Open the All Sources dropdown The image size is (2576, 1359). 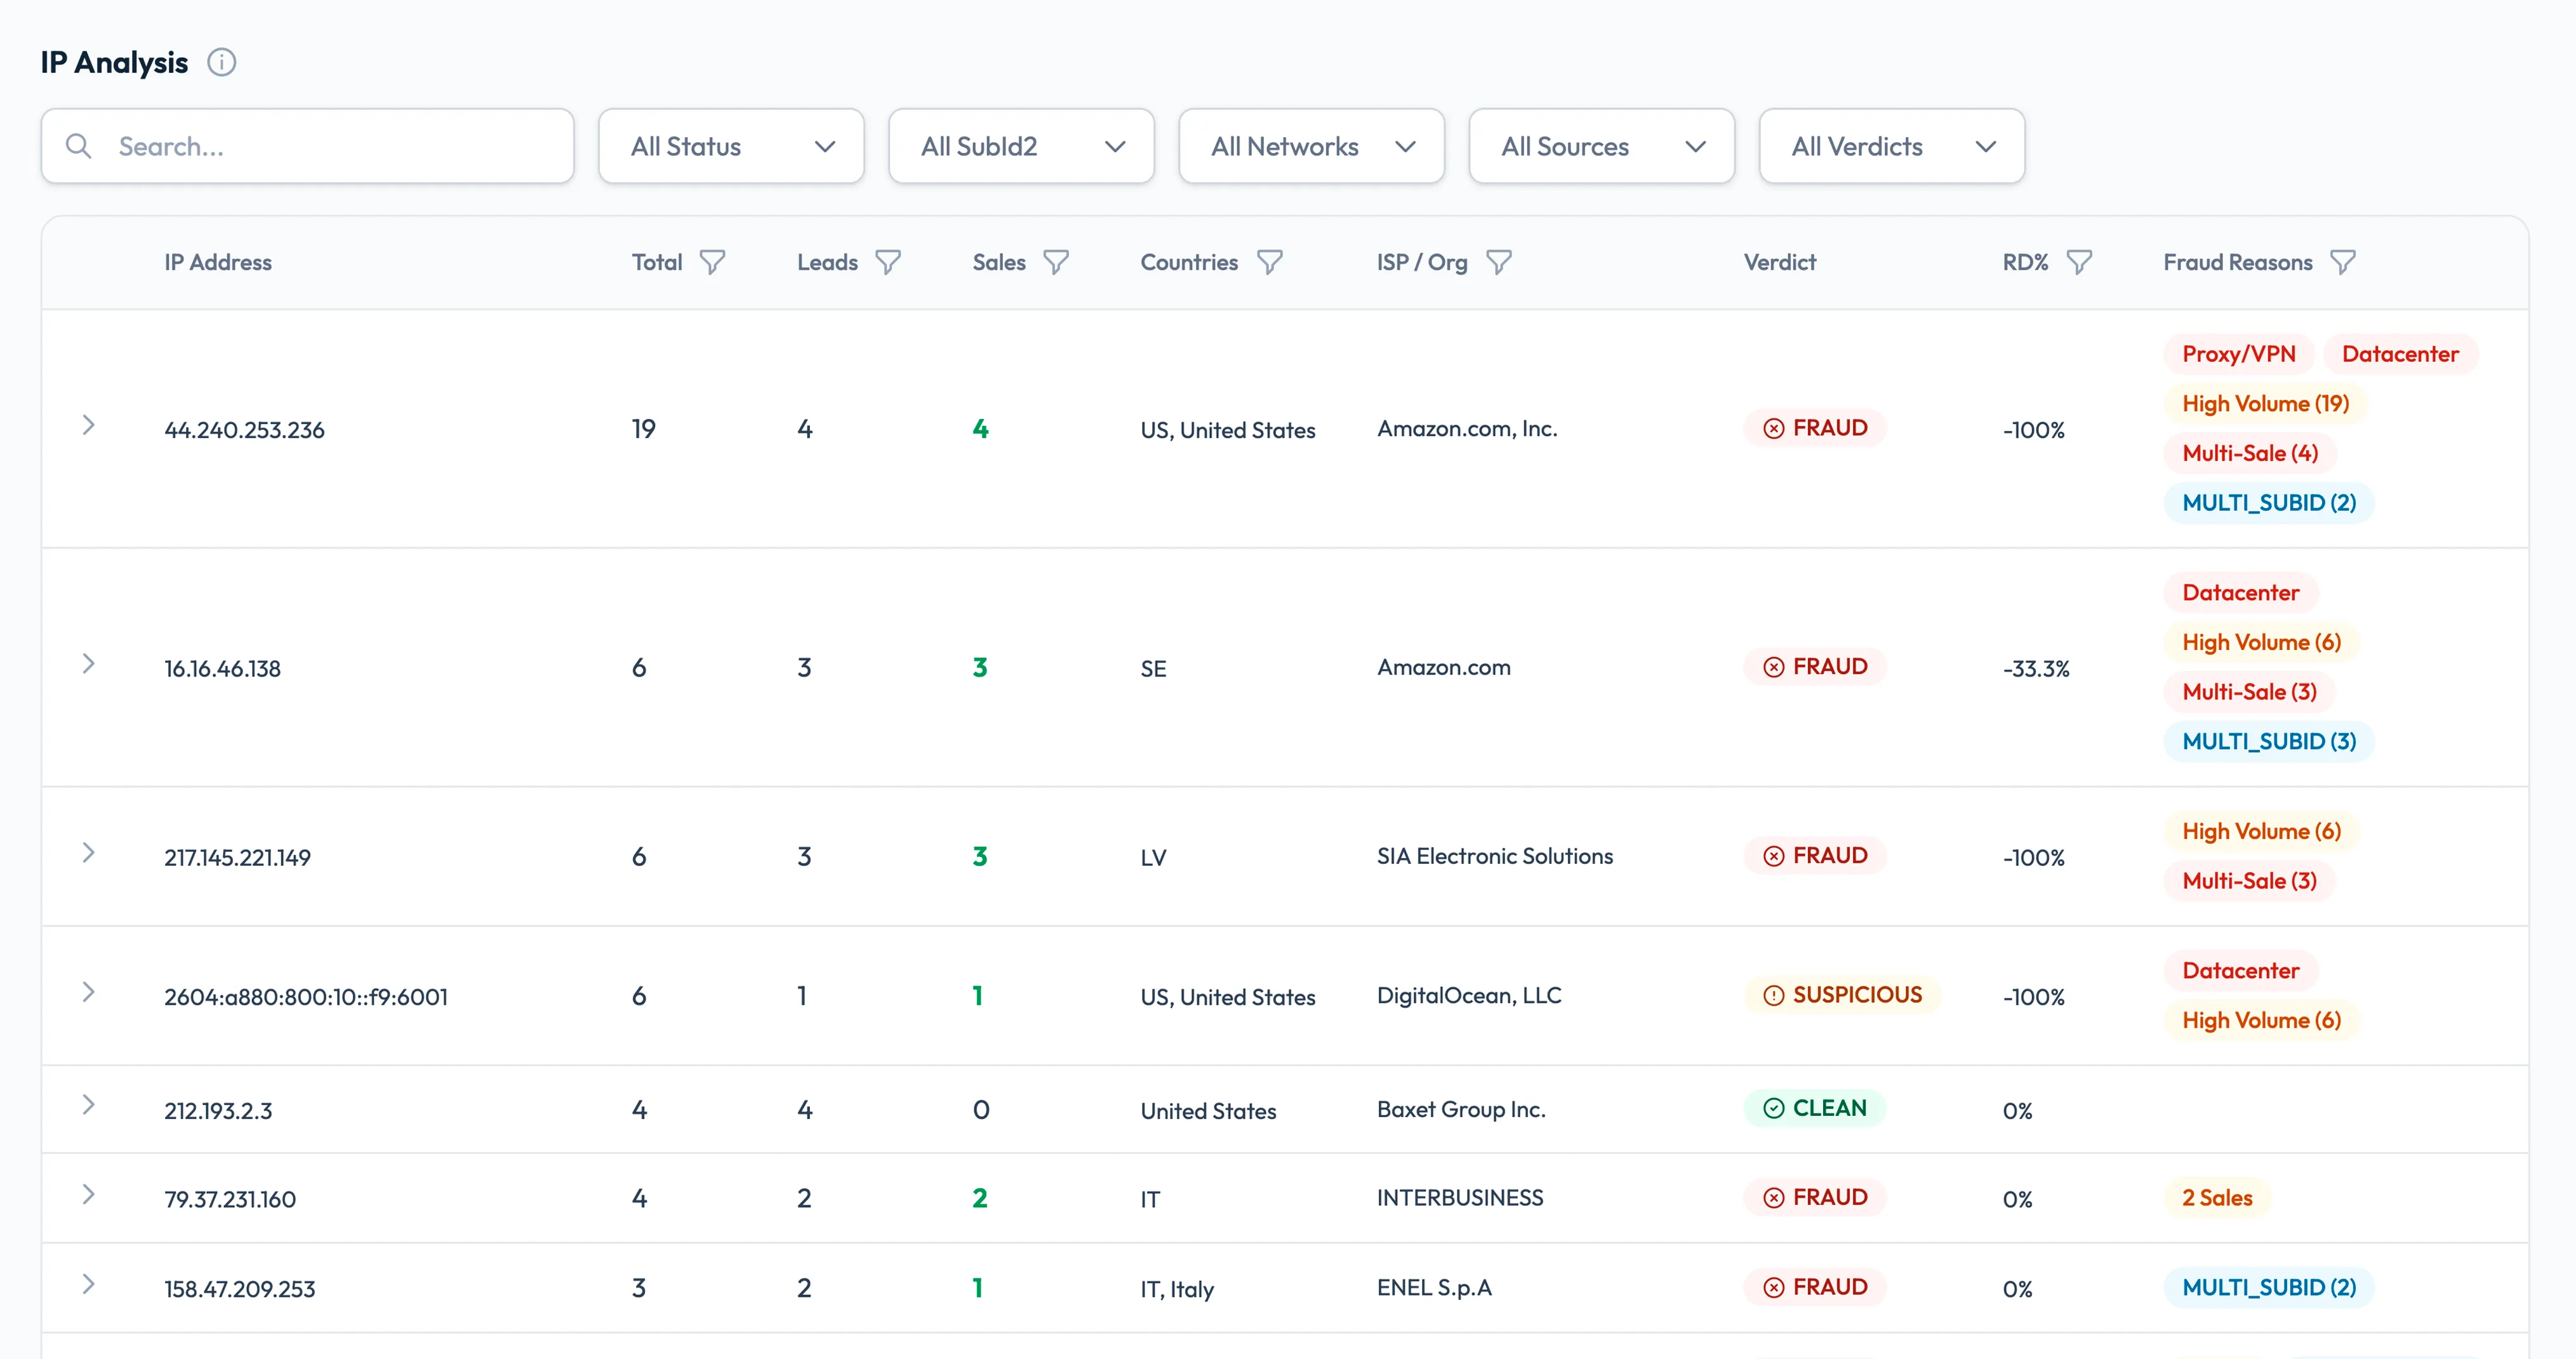coord(1601,146)
